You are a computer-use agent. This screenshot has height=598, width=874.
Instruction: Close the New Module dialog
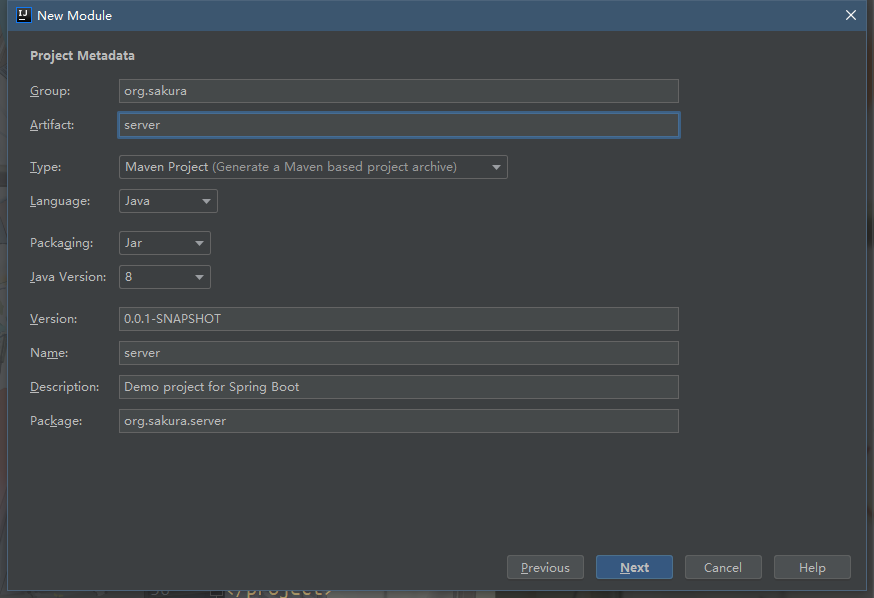pyautogui.click(x=851, y=15)
